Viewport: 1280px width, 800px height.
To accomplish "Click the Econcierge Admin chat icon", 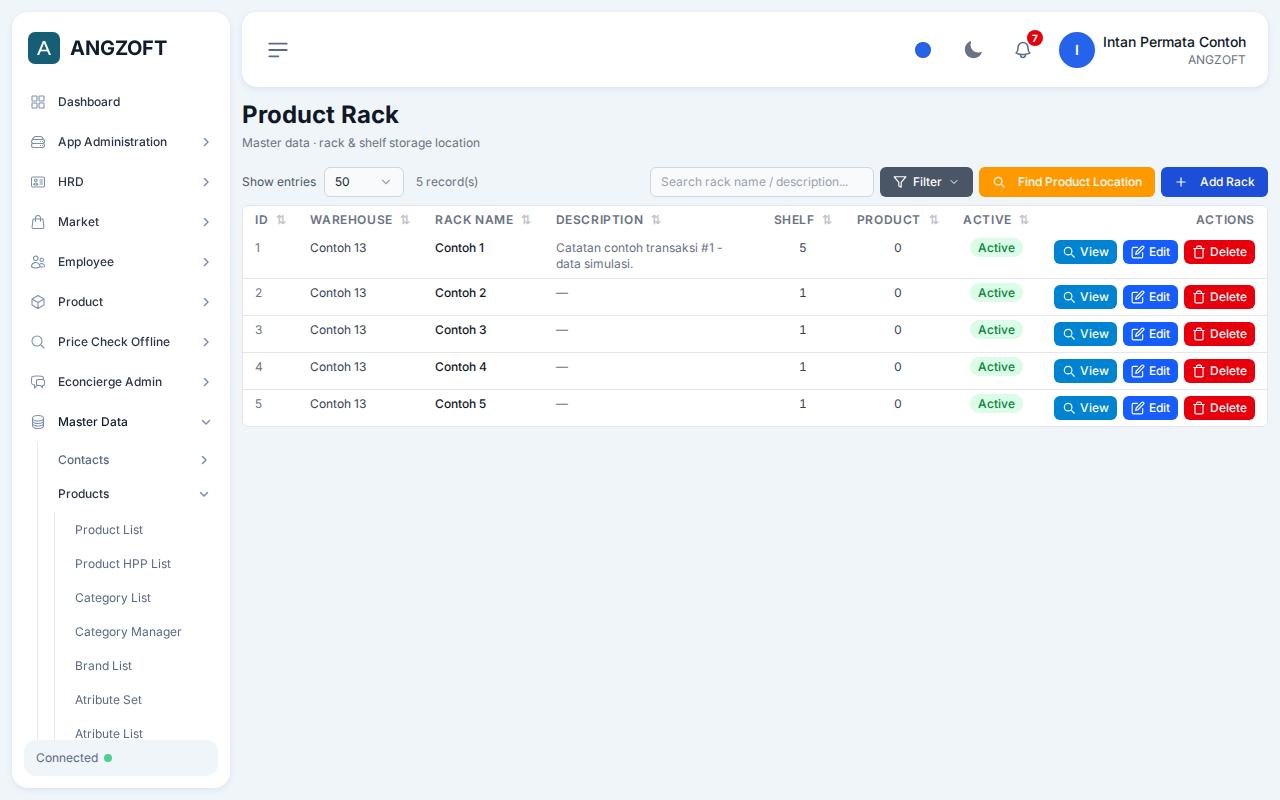I will pos(38,382).
